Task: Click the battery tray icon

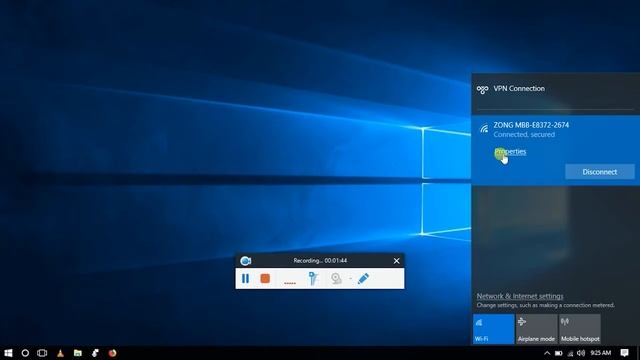Action: click(x=558, y=353)
